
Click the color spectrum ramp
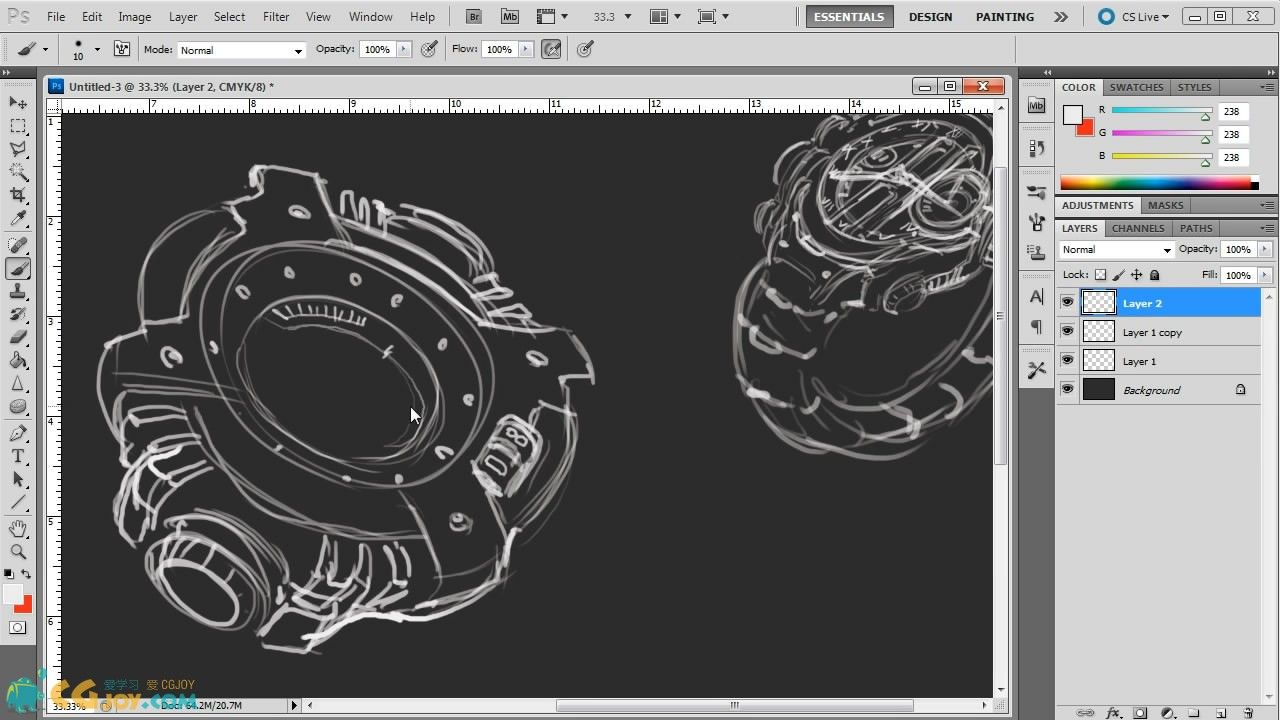tap(1156, 182)
